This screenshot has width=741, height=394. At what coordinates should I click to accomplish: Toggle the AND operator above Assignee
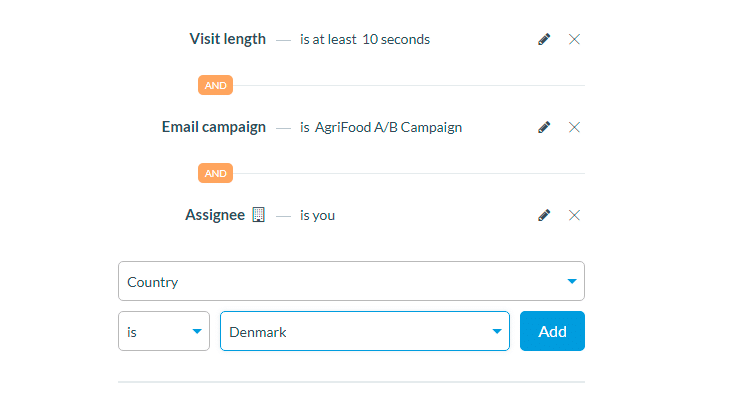point(215,173)
